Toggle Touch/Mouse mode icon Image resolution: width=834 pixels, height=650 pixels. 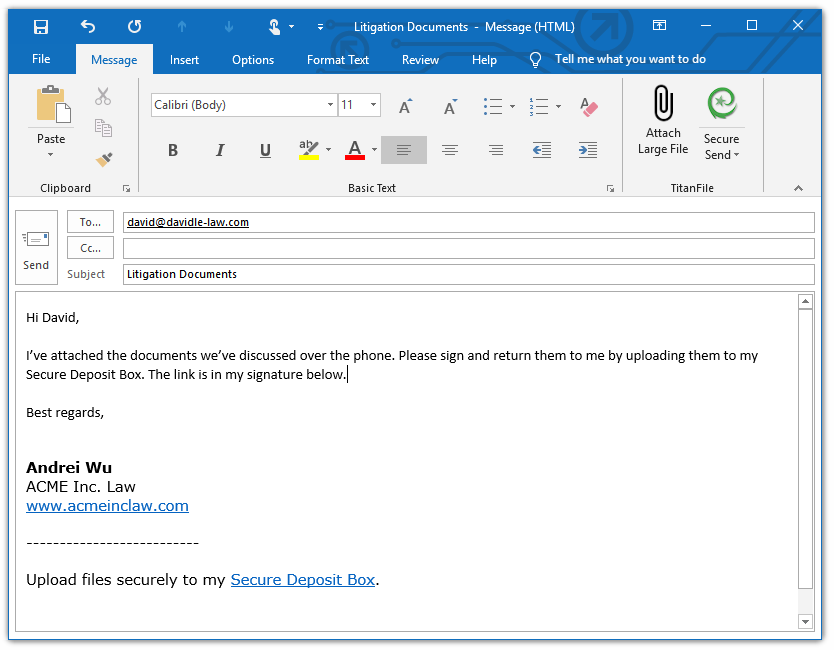pos(274,27)
